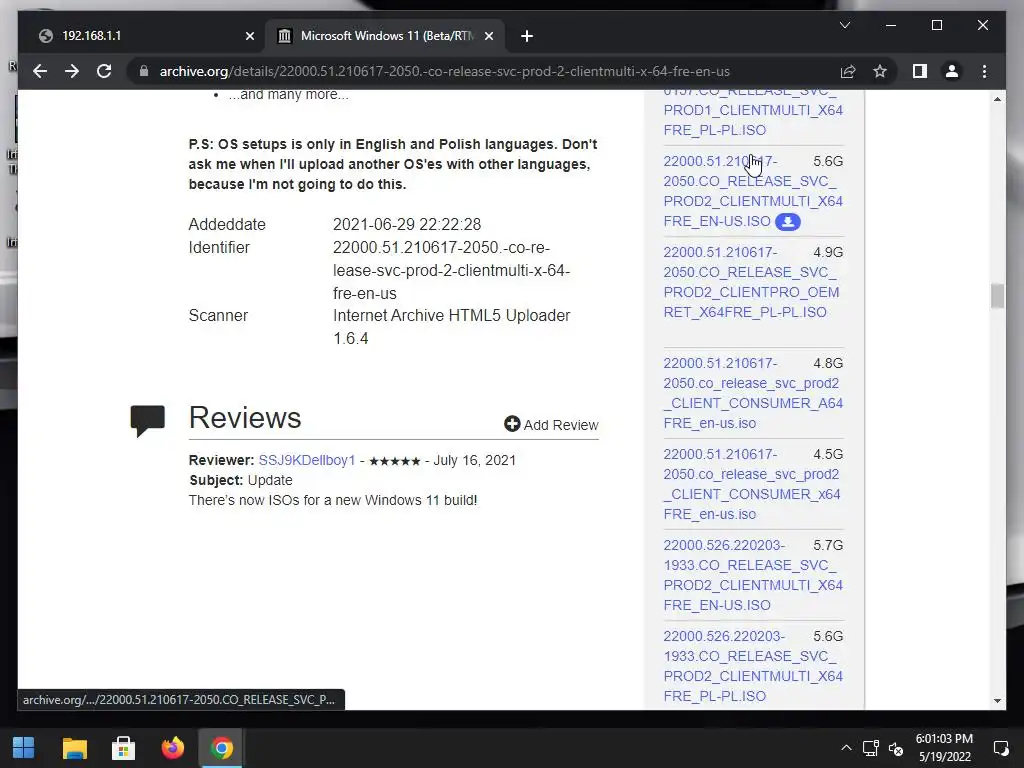Viewport: 1024px width, 768px height.
Task: Download the 5.6G PROD2 CLIENTMULTI X64 EN-US ISO
Action: (x=753, y=191)
